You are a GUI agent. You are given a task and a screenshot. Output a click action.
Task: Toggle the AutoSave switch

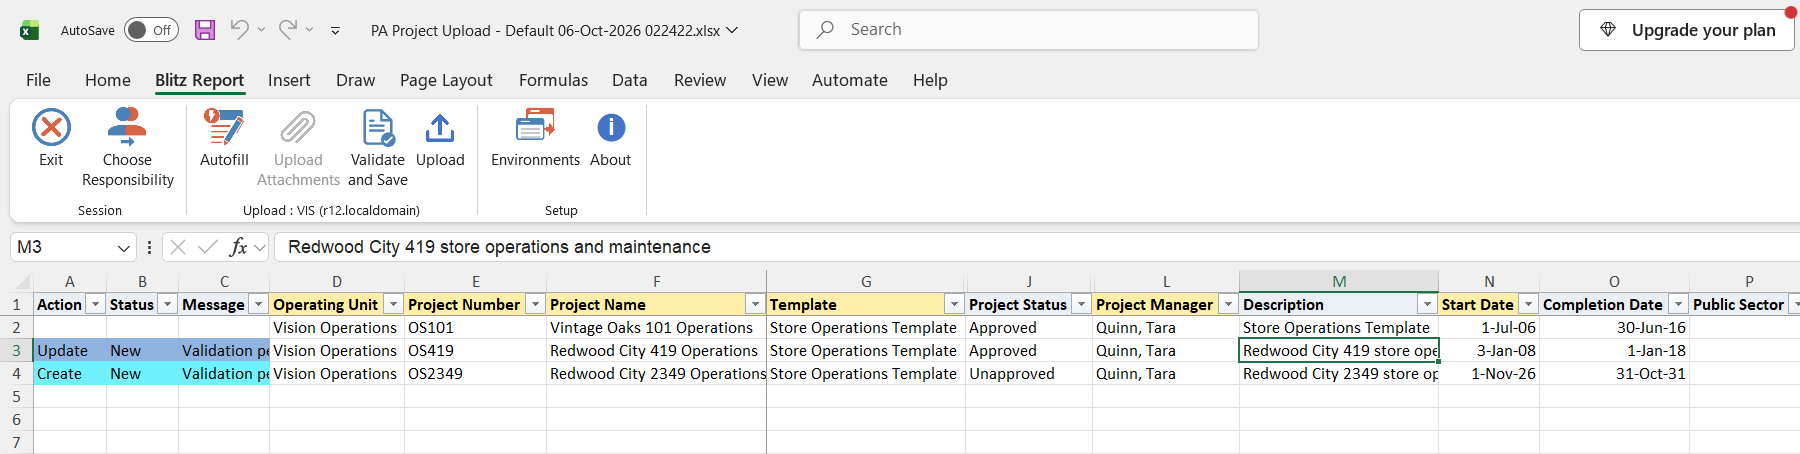[151, 30]
